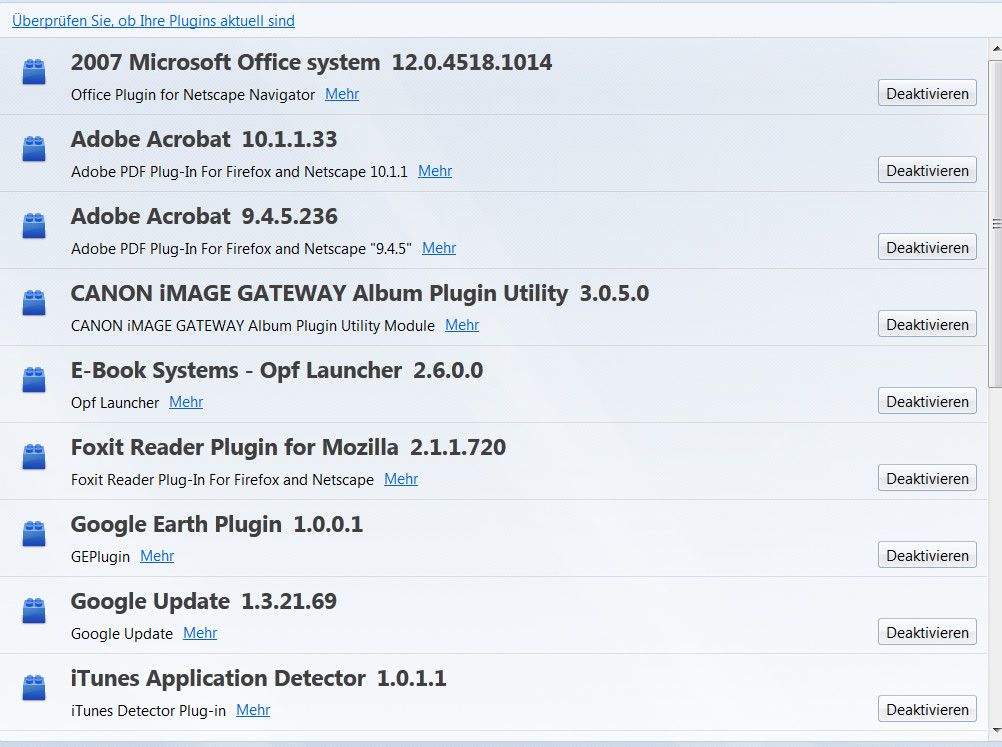The height and width of the screenshot is (747, 1002).
Task: Show more about Office Plugin for Netscape Navigator
Action: tap(342, 94)
